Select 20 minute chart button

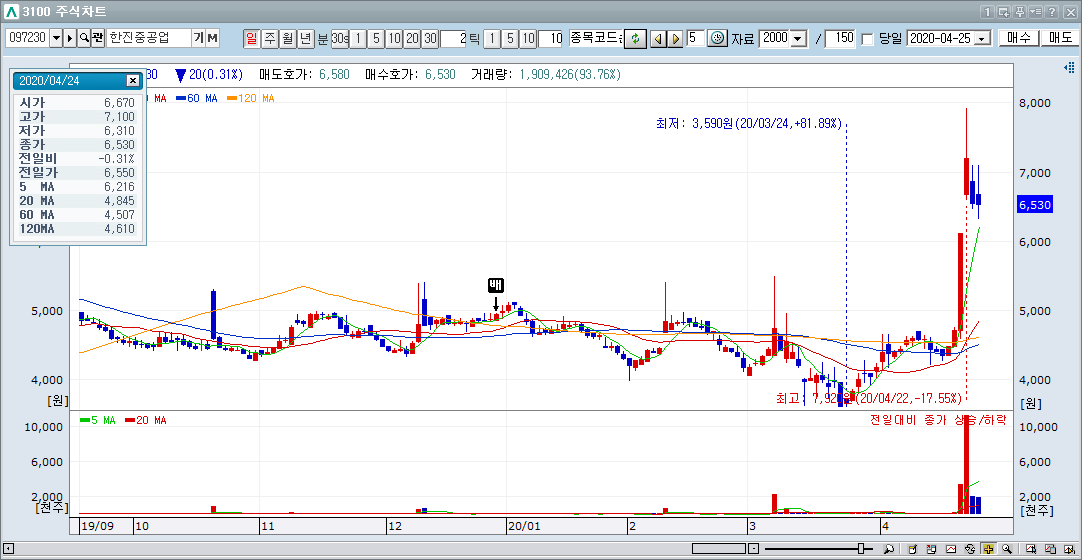click(x=412, y=39)
